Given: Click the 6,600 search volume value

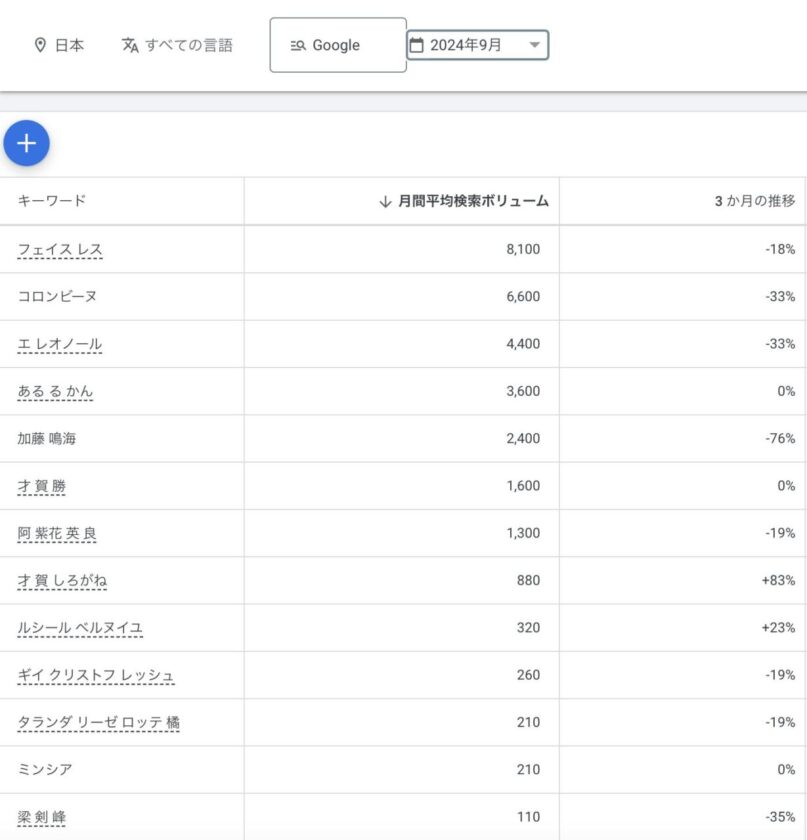Looking at the screenshot, I should tap(523, 296).
